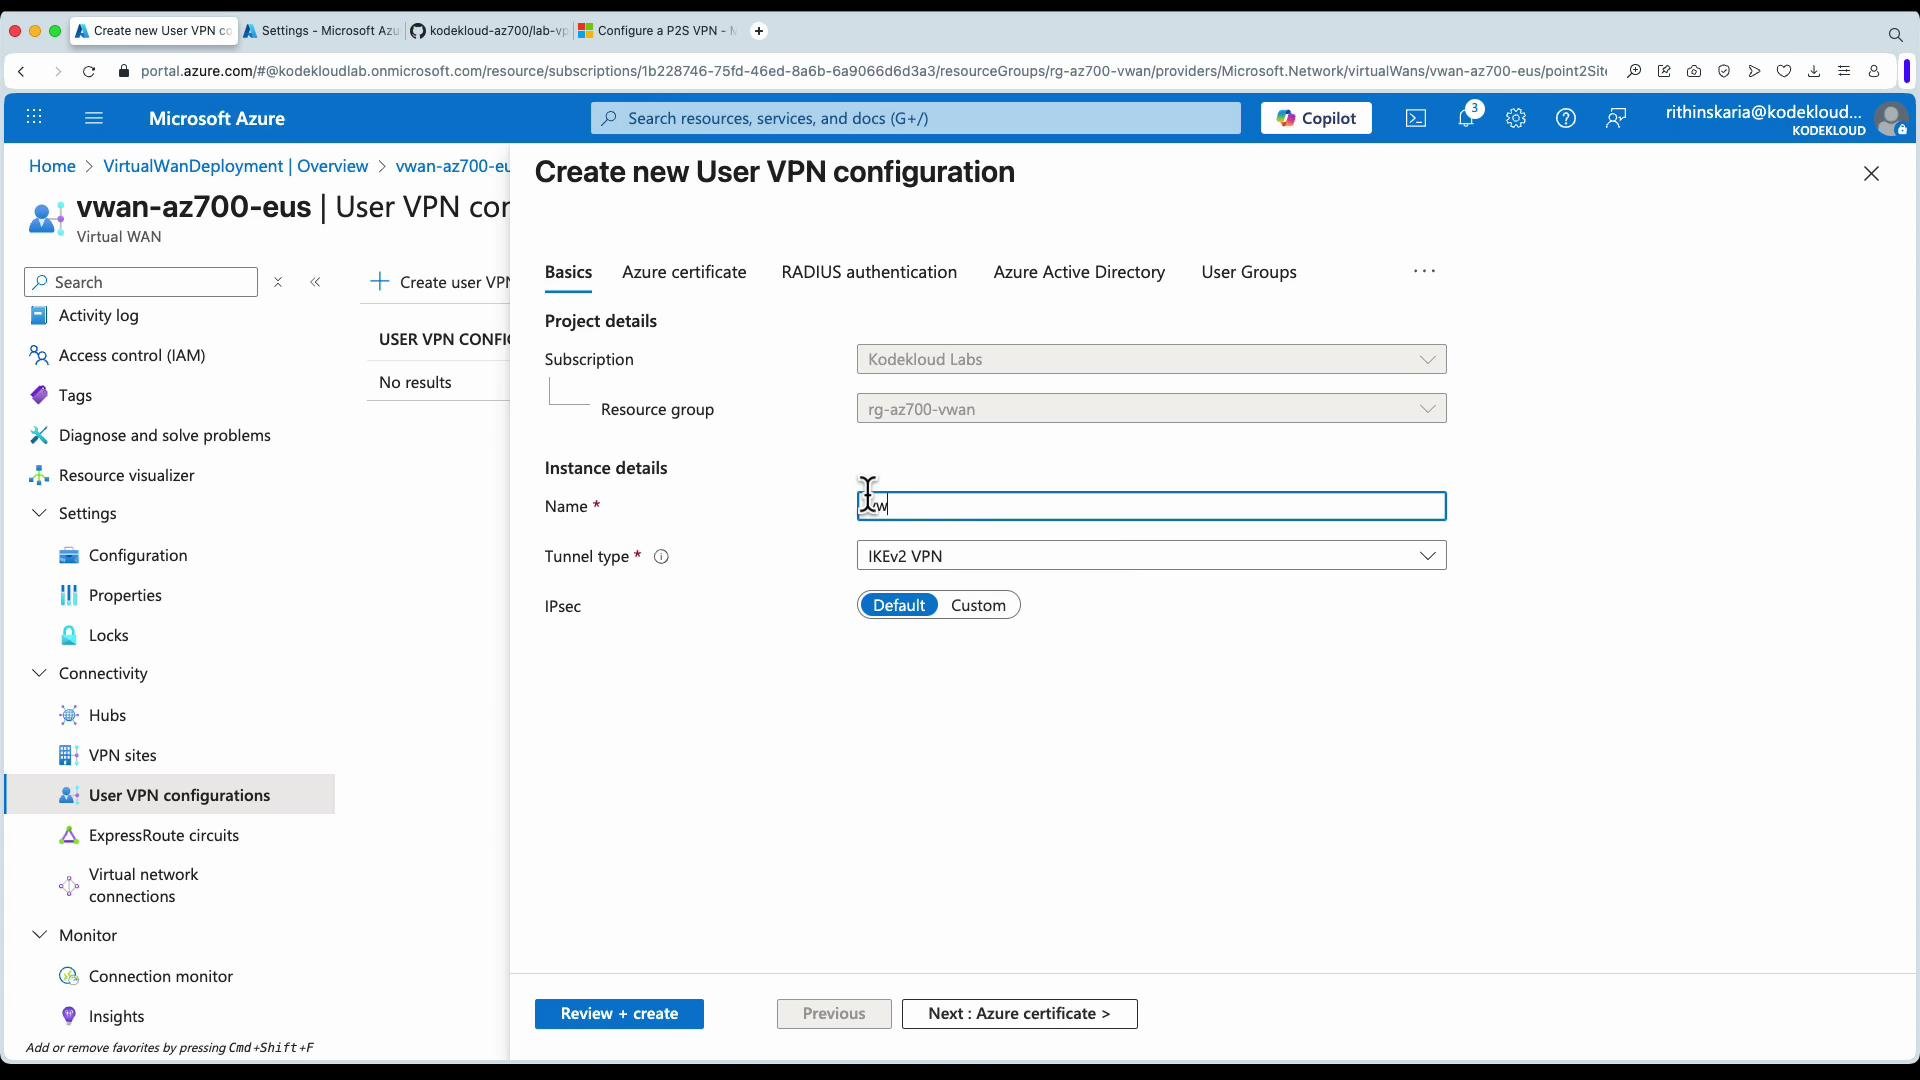Switch to the User Groups tab

click(x=1249, y=272)
